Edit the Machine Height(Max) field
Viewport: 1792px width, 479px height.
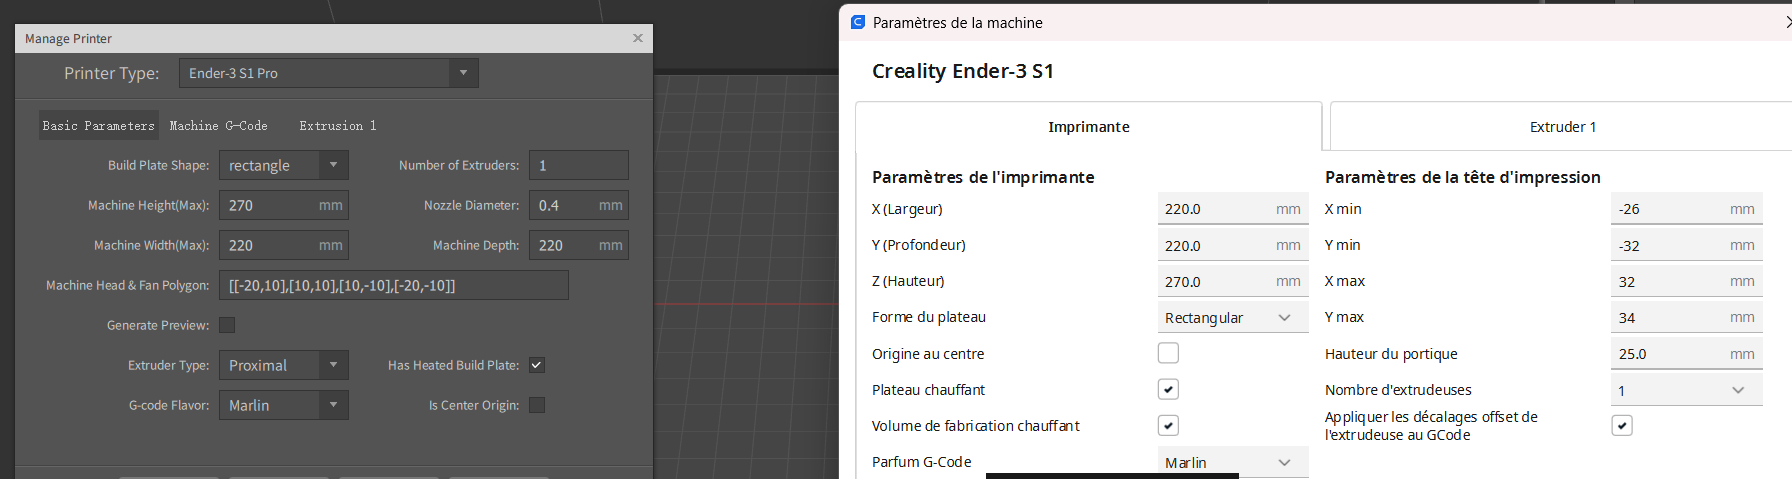(x=284, y=205)
